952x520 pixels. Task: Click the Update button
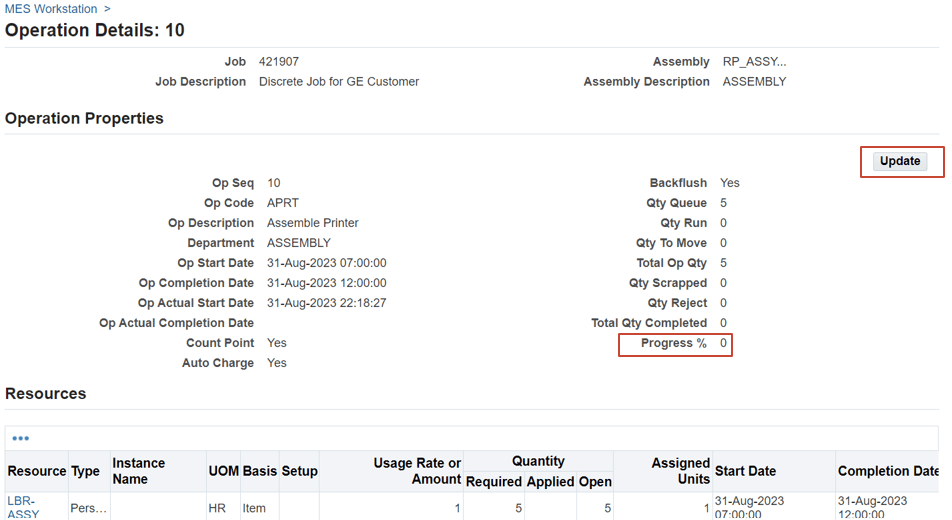pyautogui.click(x=900, y=161)
